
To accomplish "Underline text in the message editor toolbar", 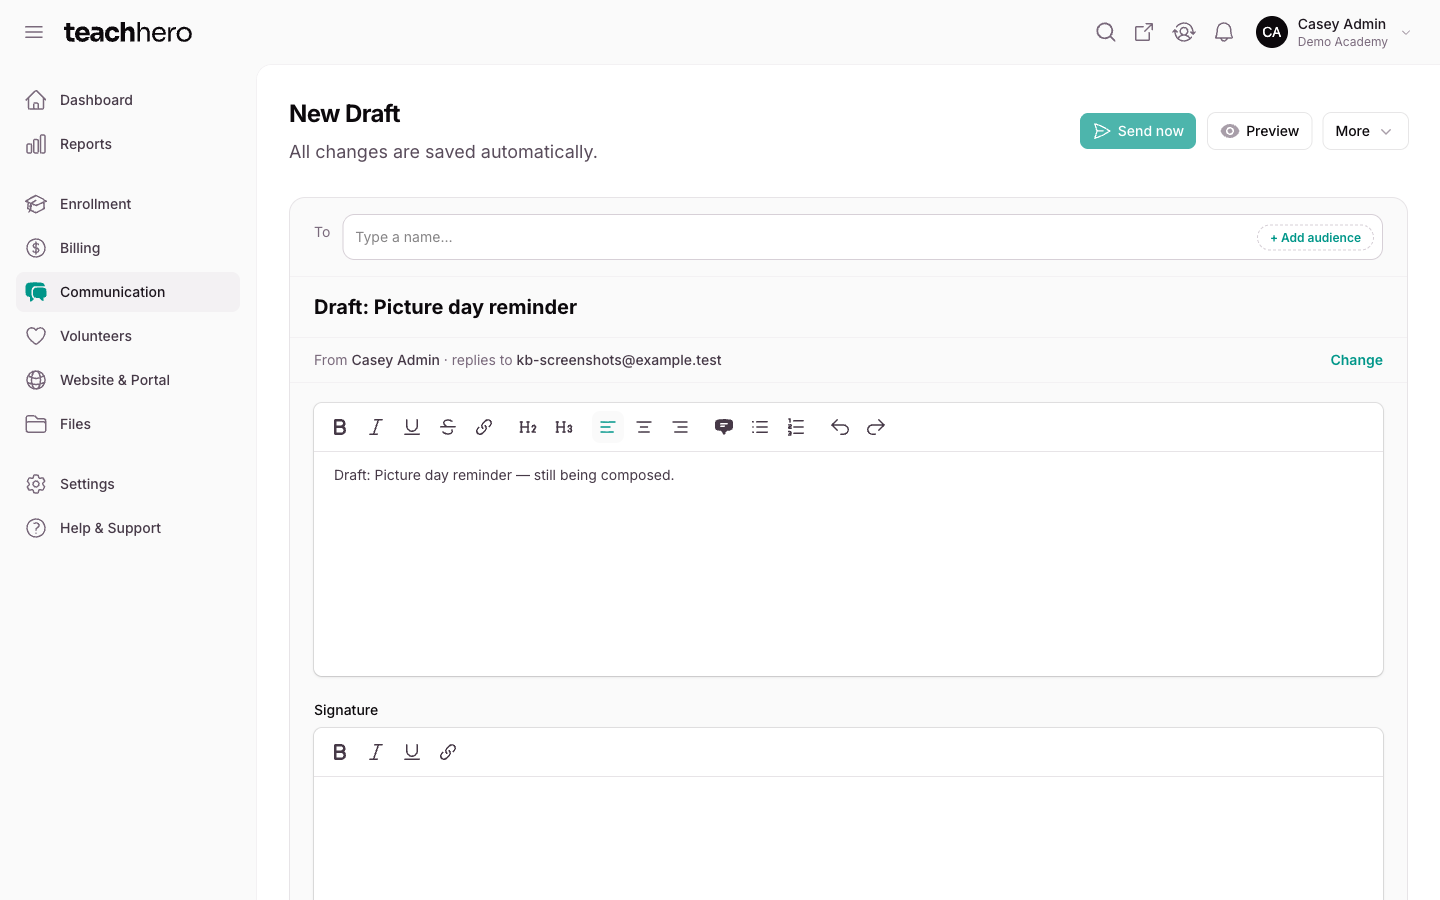I will pos(412,427).
